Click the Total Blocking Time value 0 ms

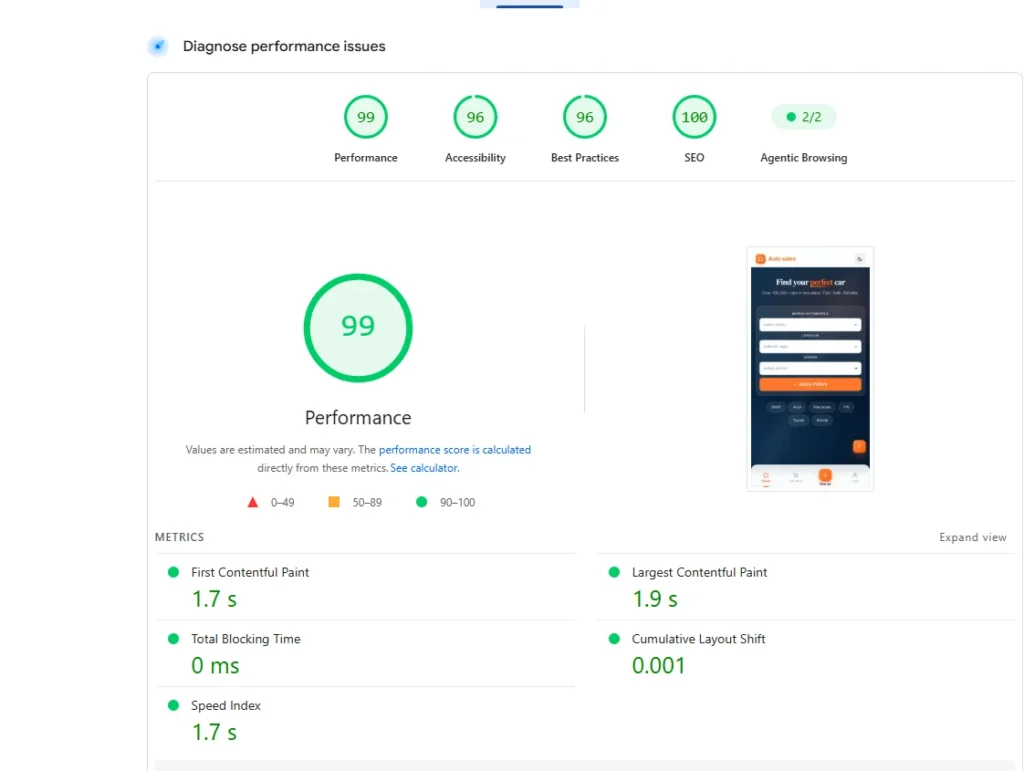pos(216,666)
